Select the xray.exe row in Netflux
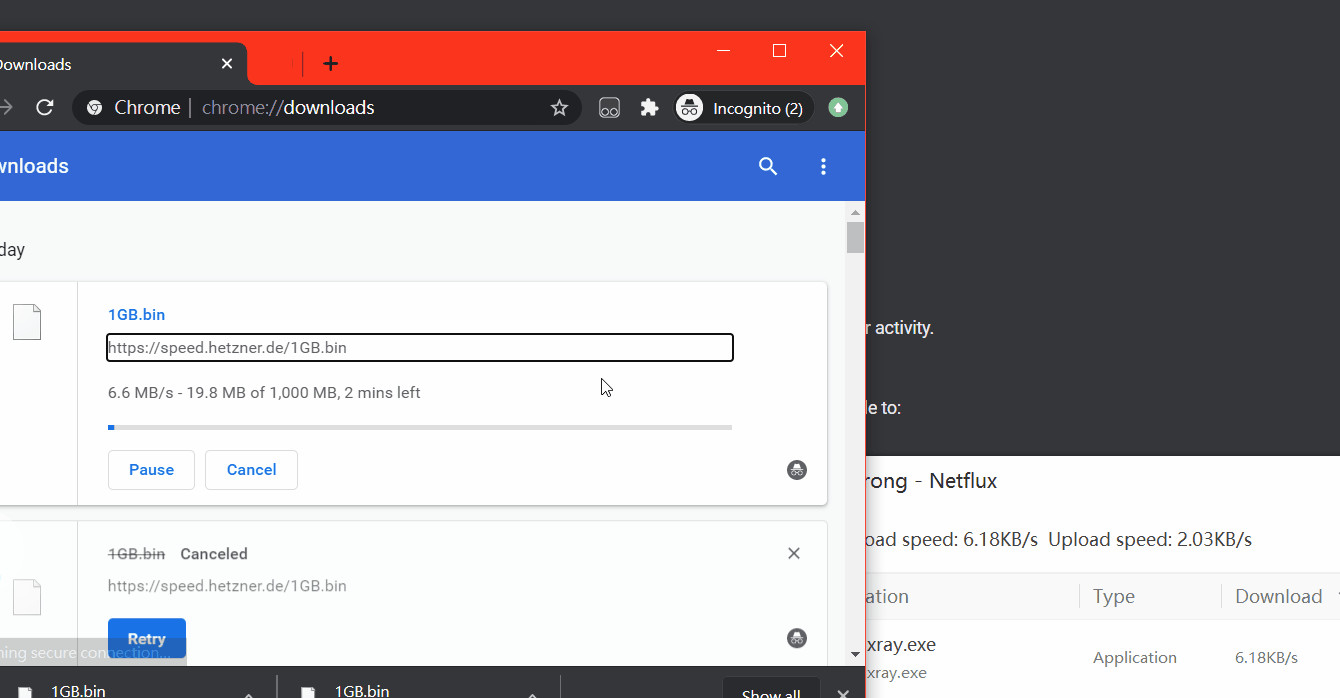Viewport: 1340px width, 698px height. (x=1103, y=657)
